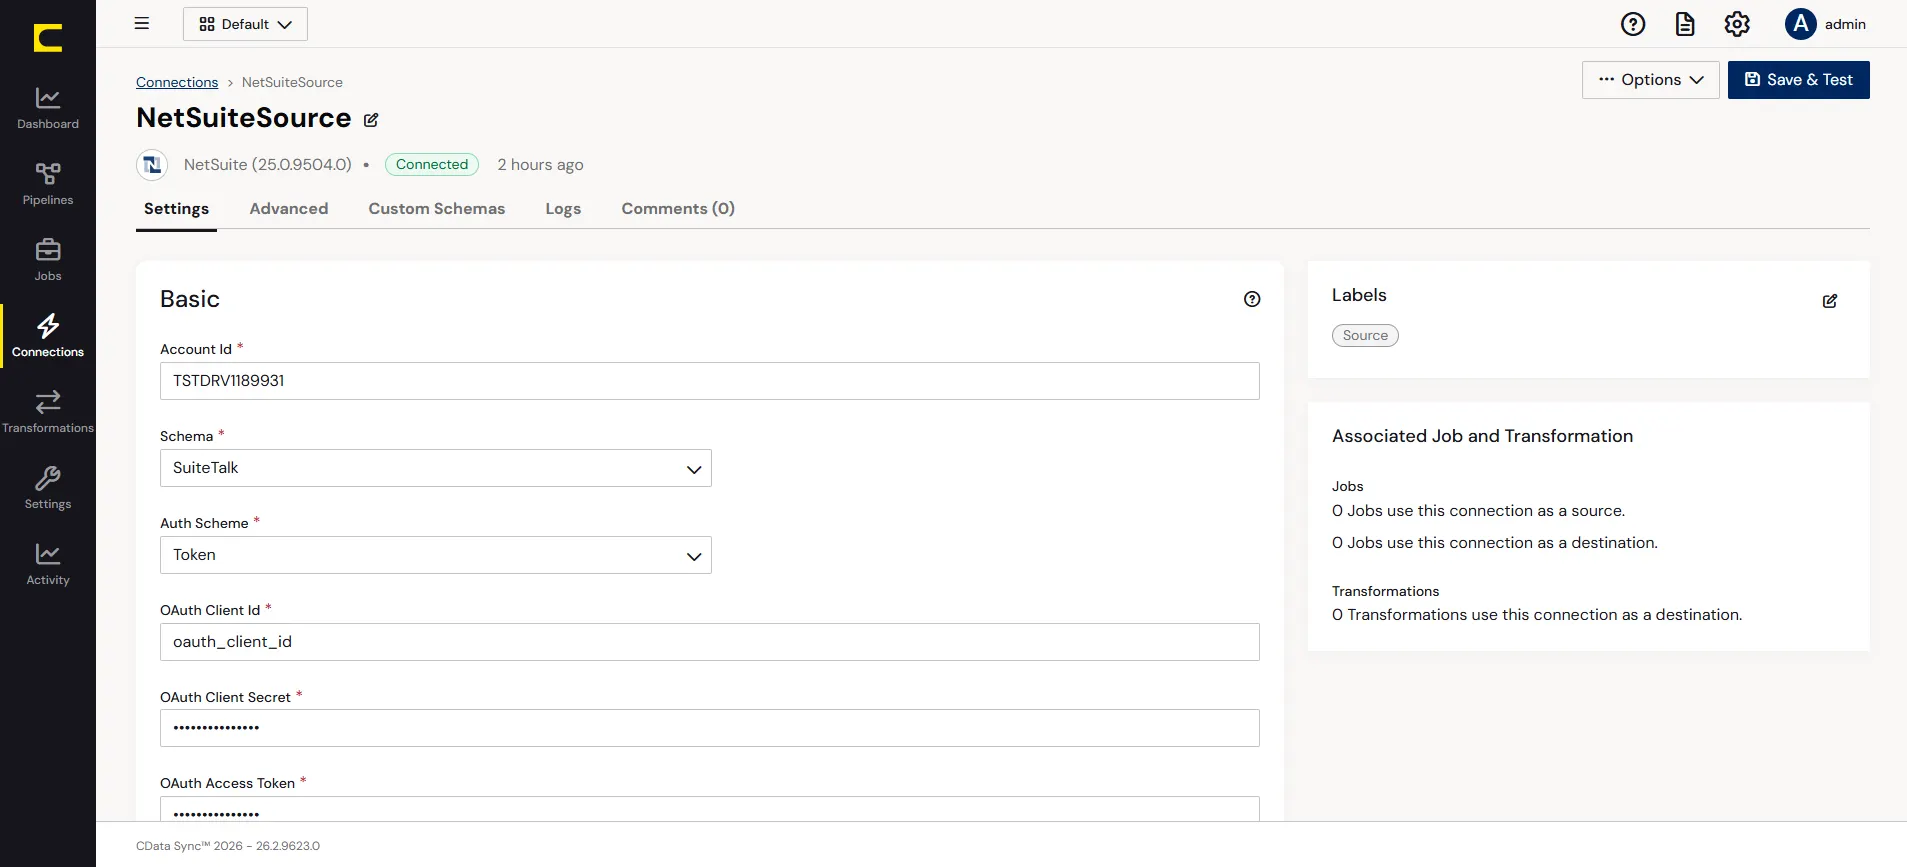Focus the OAuth Client Secret field
The image size is (1907, 867).
[710, 728]
